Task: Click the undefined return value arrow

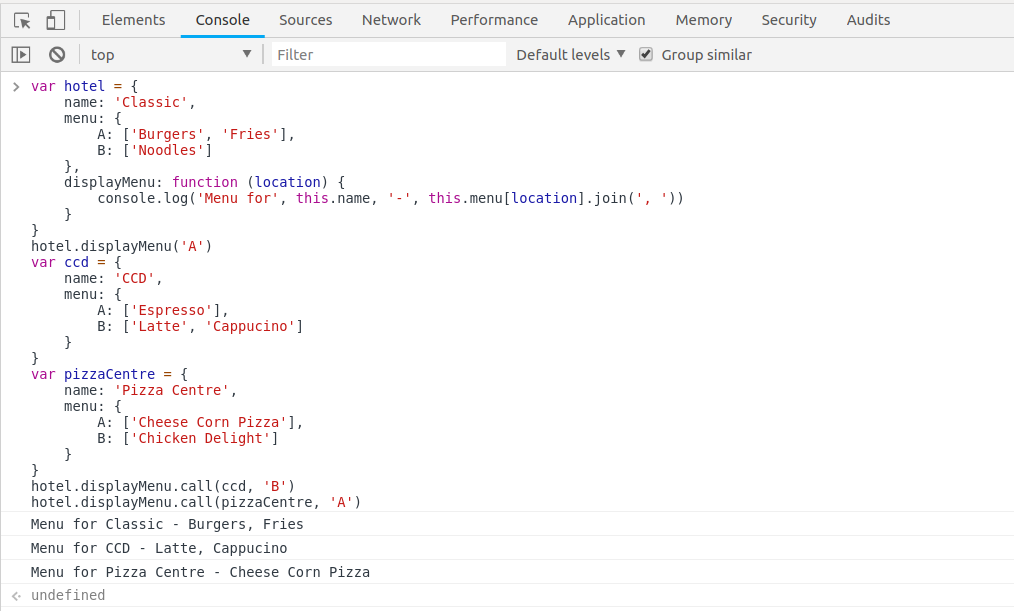Action: coord(15,596)
